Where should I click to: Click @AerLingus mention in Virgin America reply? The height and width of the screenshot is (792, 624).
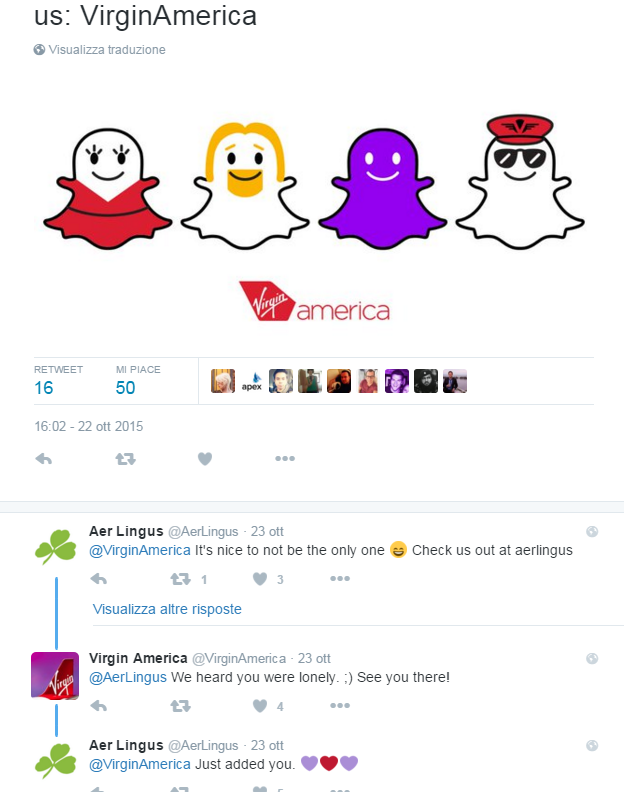tap(128, 677)
